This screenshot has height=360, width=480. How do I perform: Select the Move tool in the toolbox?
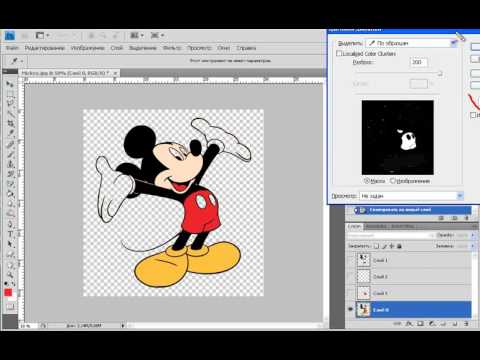(x=10, y=84)
